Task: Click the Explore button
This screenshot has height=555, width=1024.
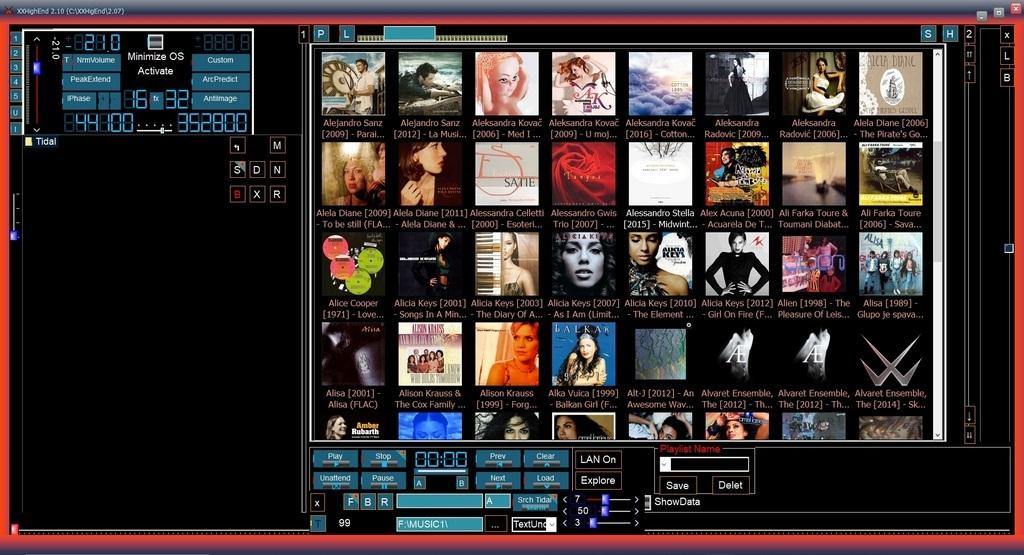Action: 598,481
